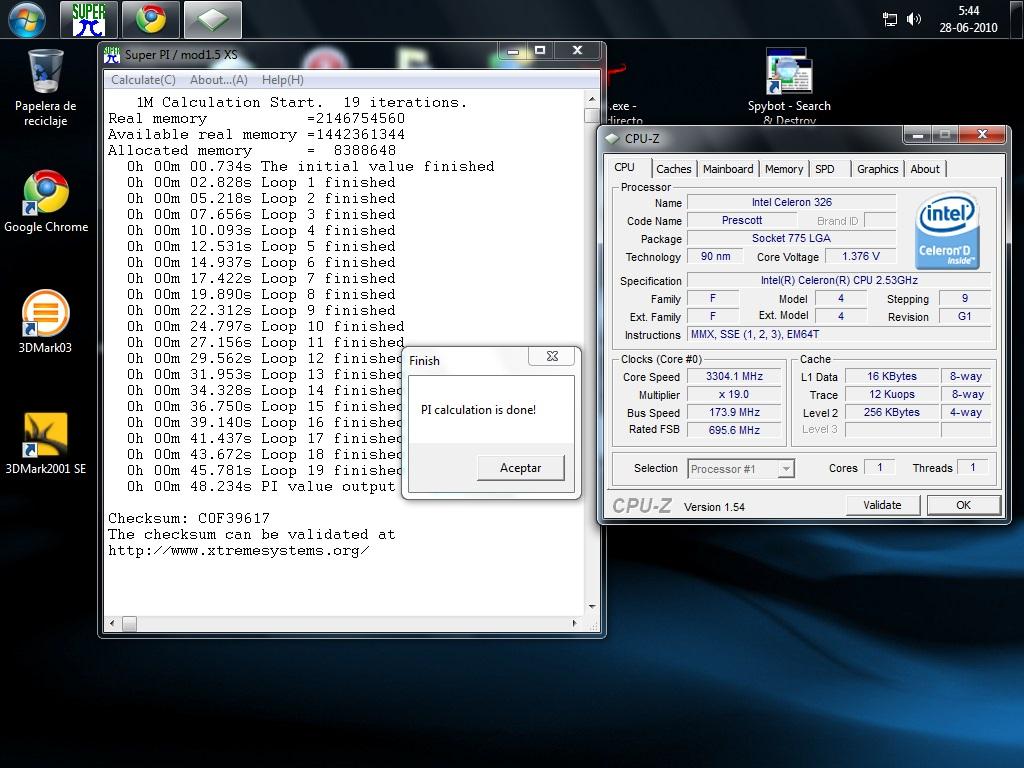Open the Help(H) menu in Super PI

283,80
